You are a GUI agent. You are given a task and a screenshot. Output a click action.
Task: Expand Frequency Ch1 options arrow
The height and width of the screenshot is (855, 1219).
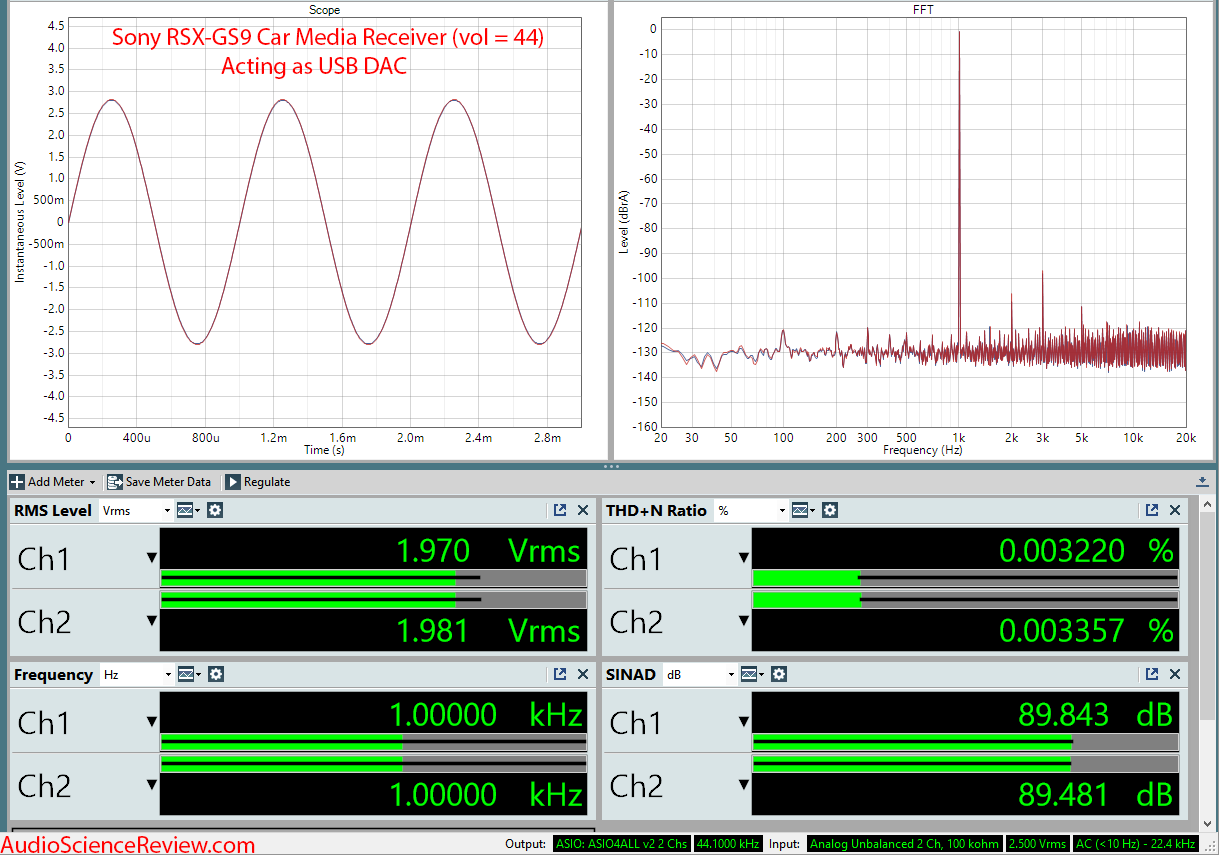[x=152, y=722]
